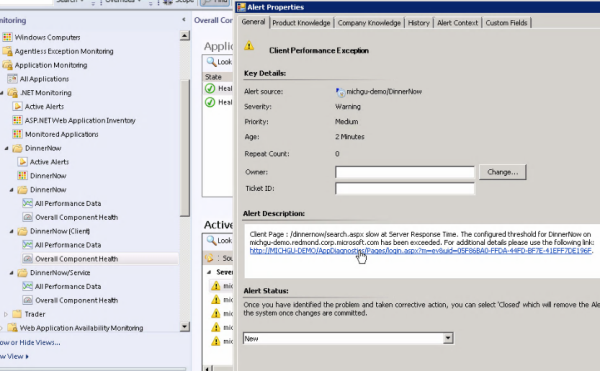Collapse the top-level DinnerNow folder node
This screenshot has width=600, height=371.
(7, 148)
